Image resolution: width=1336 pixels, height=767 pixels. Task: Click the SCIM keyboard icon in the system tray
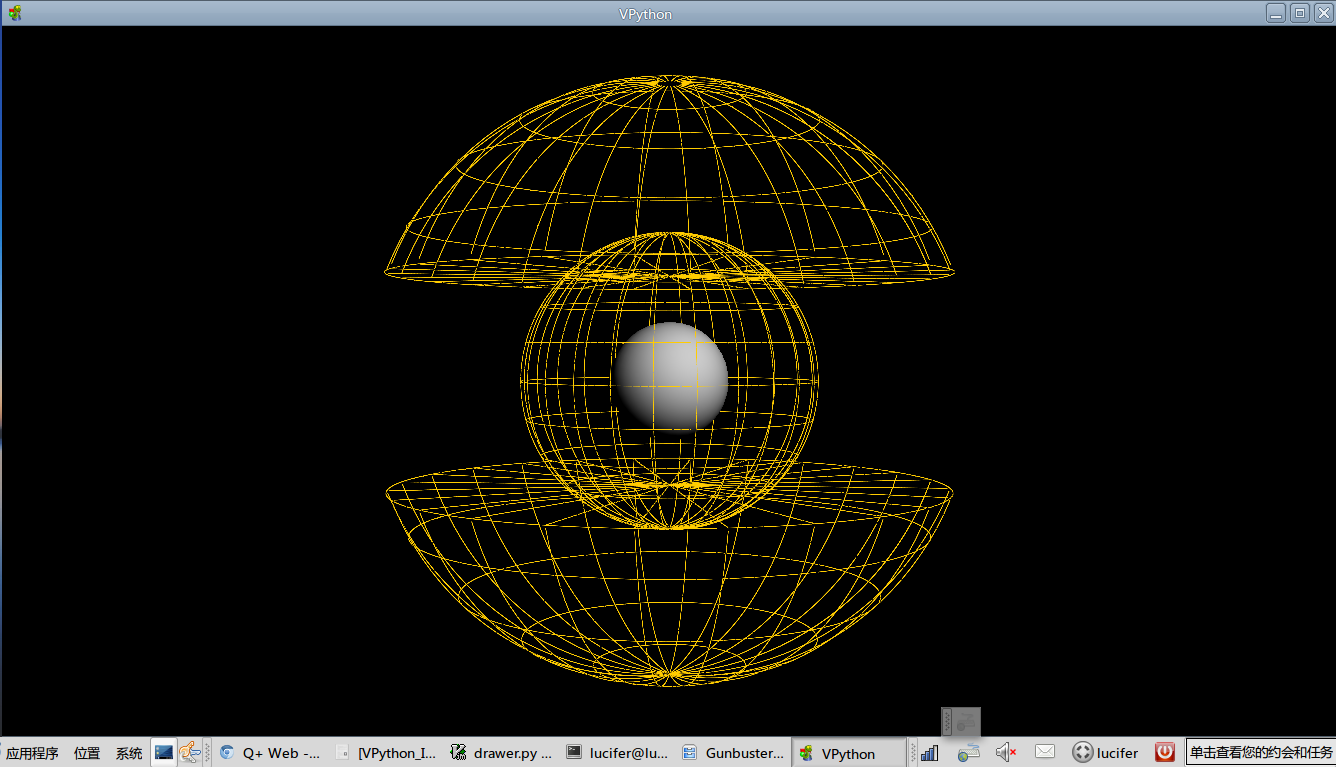click(968, 751)
